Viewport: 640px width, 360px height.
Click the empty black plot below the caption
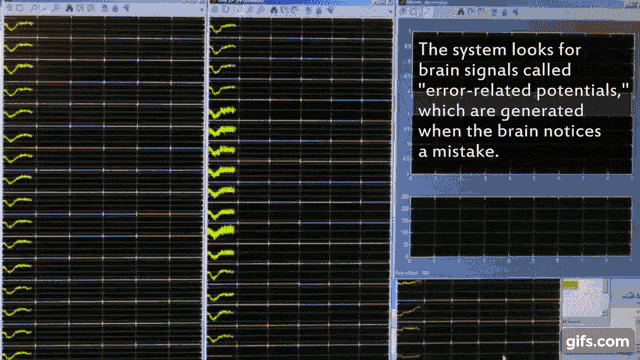point(521,227)
